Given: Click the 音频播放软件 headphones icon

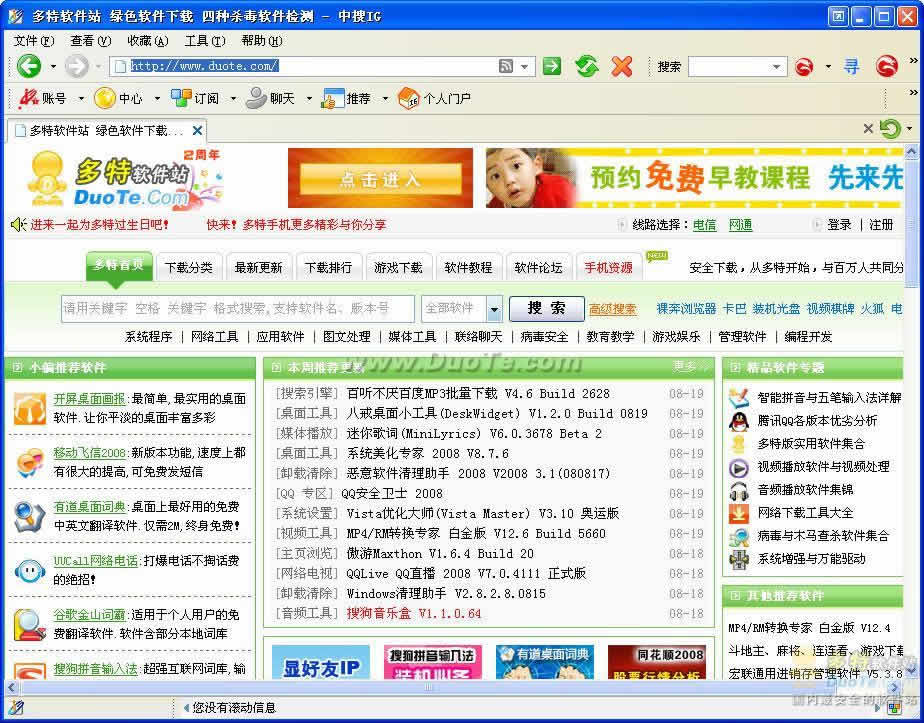Looking at the screenshot, I should click(738, 490).
